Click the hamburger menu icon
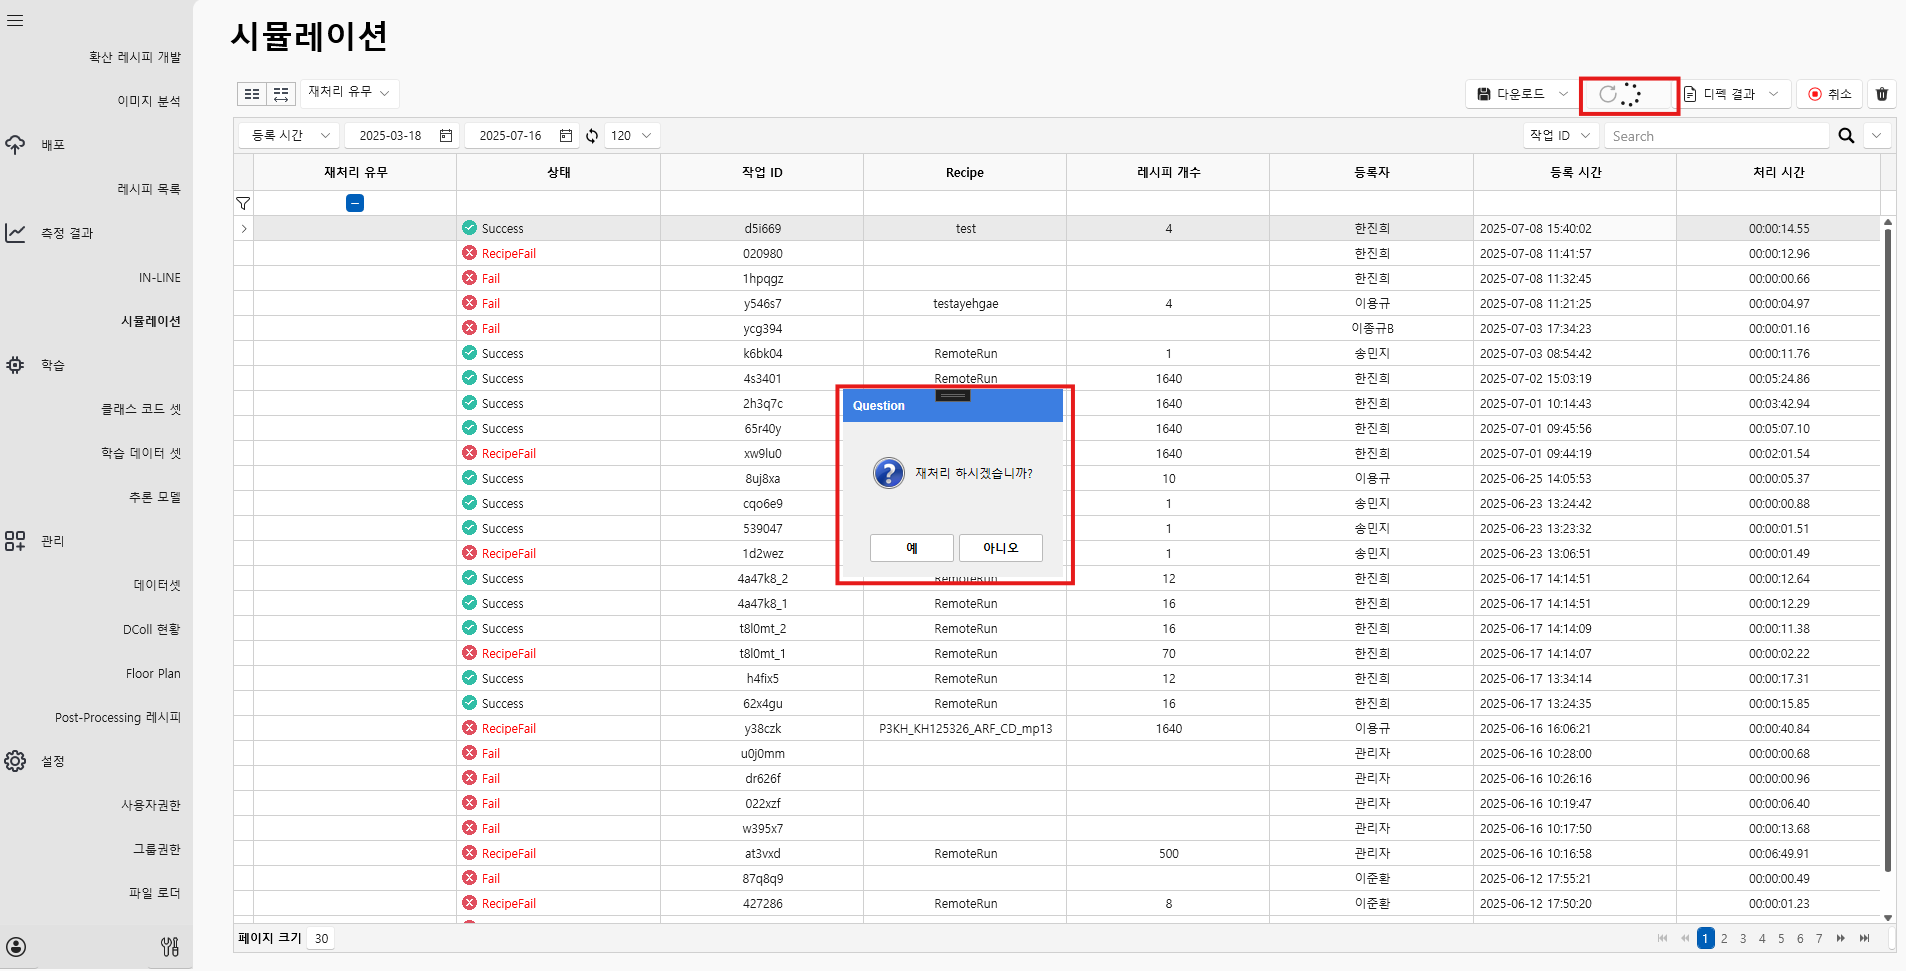Viewport: 1906px width, 971px height. pyautogui.click(x=15, y=20)
